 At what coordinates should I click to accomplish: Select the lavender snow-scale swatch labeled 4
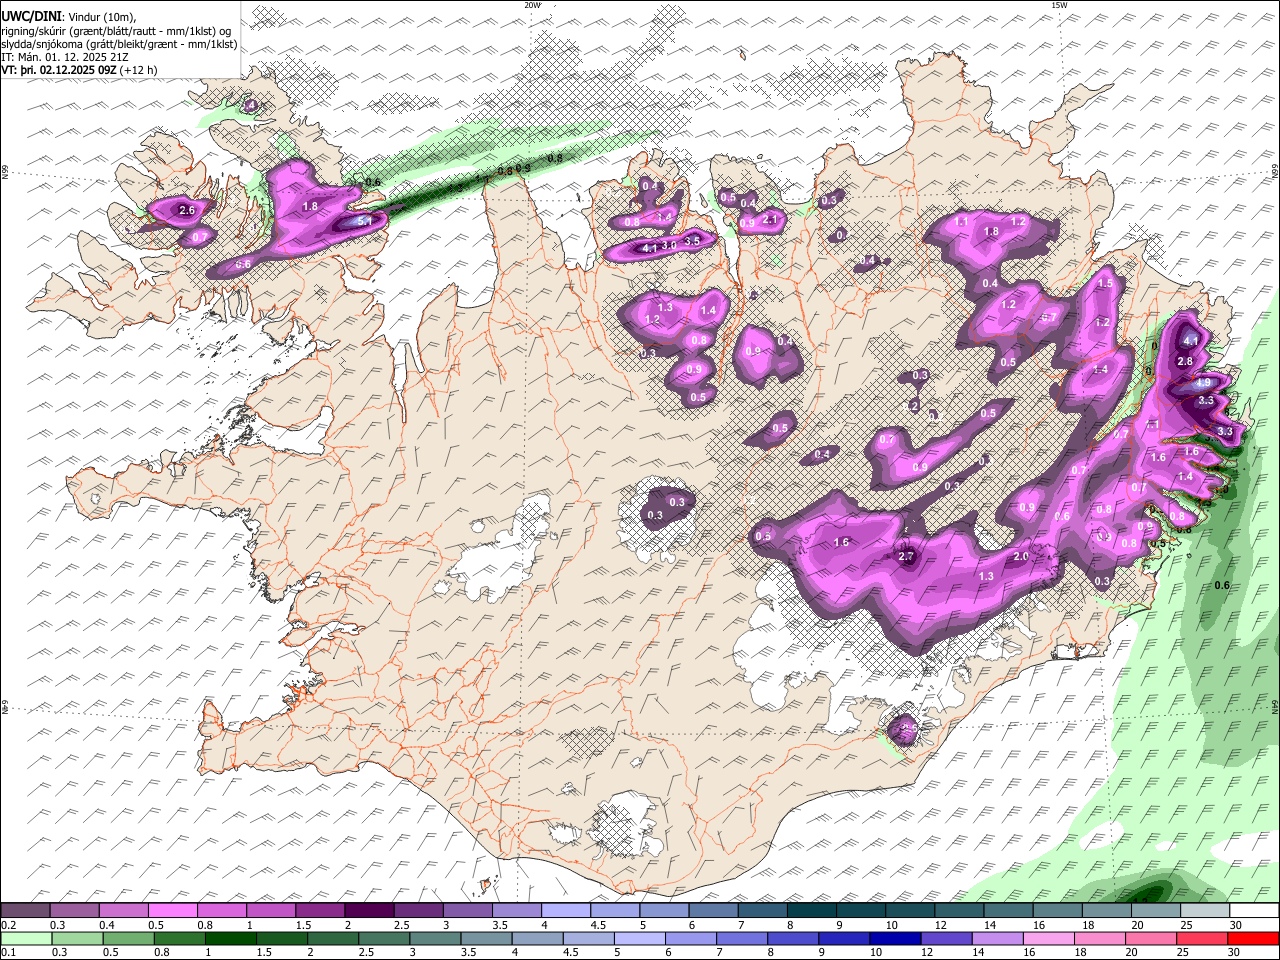(565, 911)
